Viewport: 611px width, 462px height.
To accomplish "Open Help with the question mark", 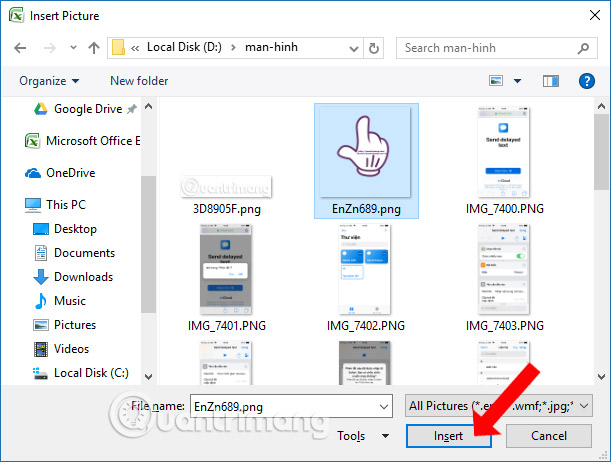I will [586, 81].
